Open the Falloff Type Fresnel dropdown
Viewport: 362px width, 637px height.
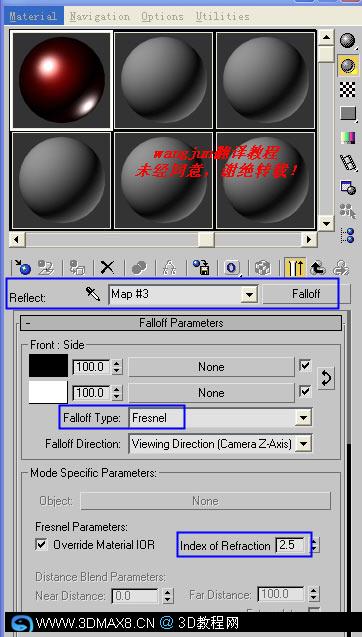[303, 417]
